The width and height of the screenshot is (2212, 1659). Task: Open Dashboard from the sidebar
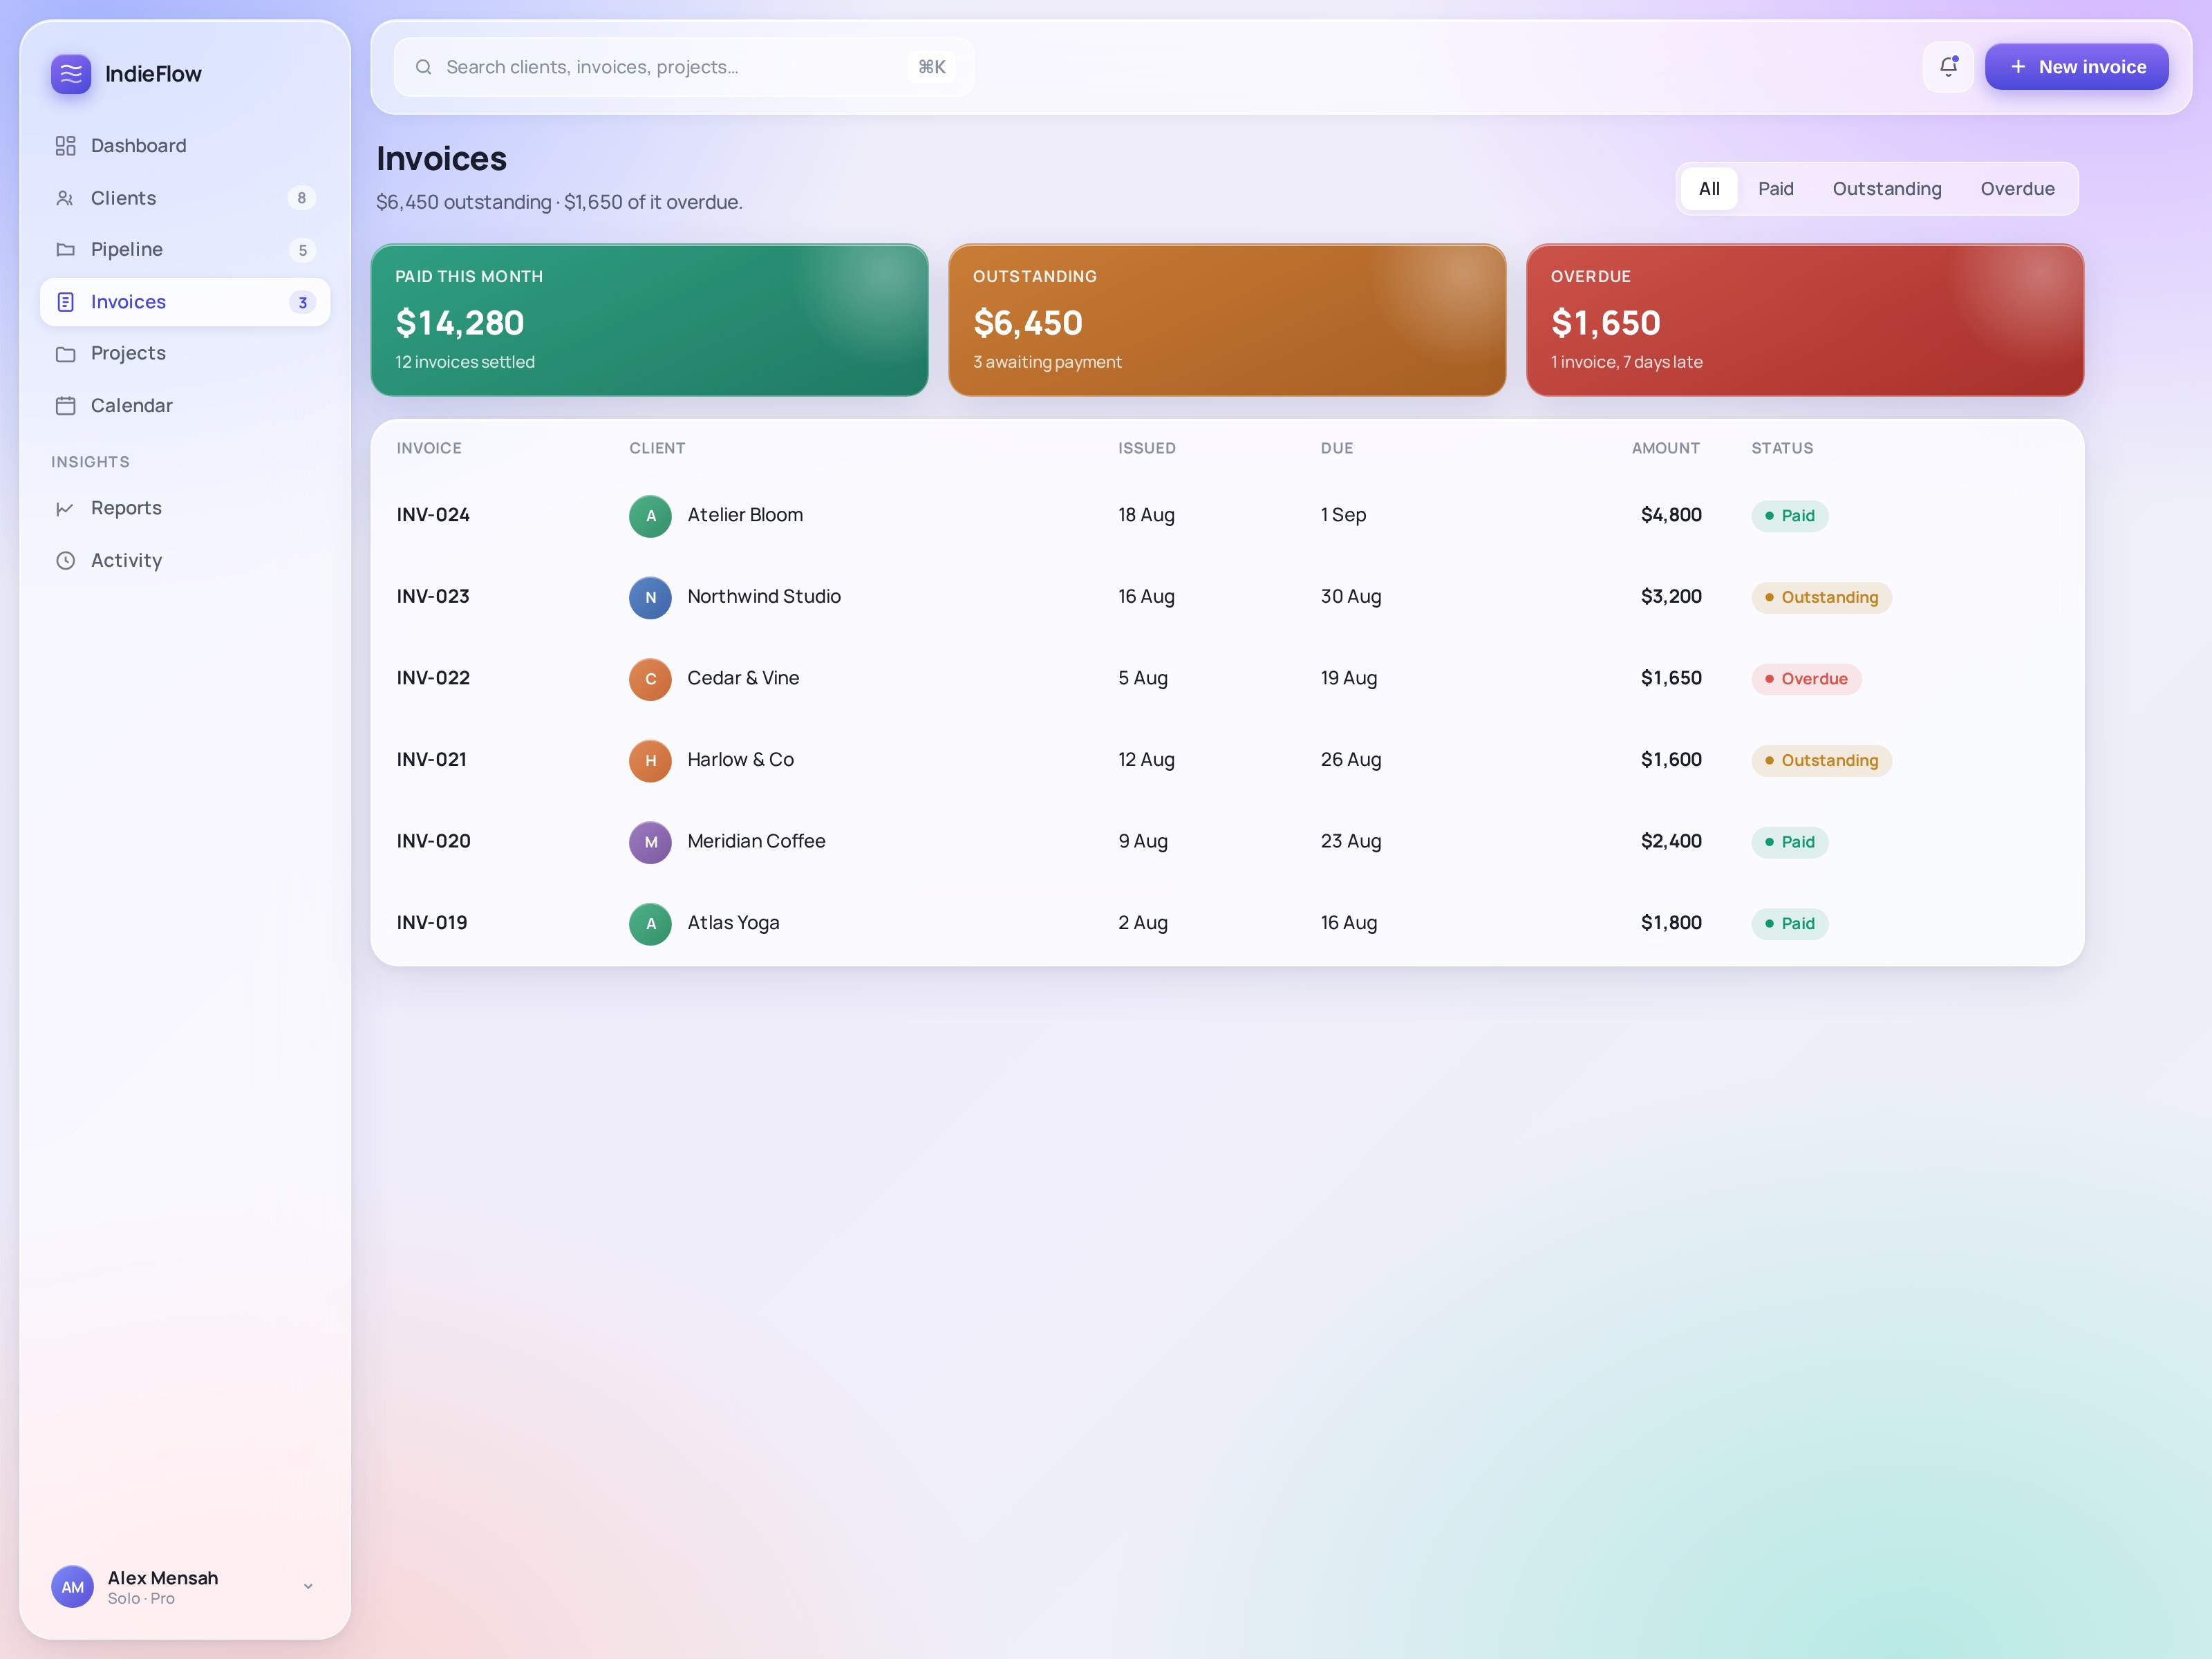click(185, 146)
